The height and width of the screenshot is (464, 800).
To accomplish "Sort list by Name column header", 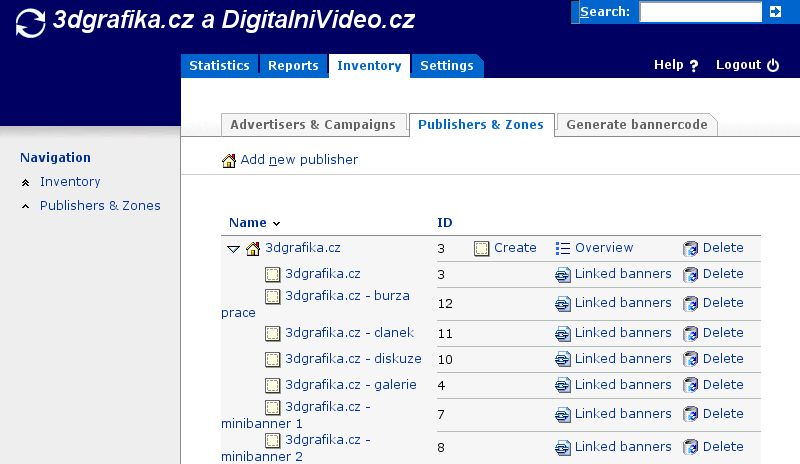I will [247, 223].
